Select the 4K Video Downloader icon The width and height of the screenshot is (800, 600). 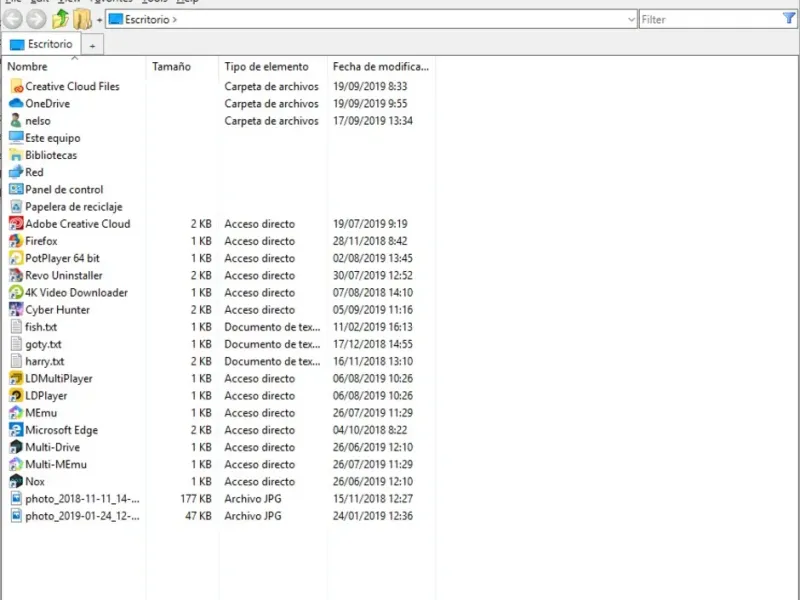pos(16,292)
